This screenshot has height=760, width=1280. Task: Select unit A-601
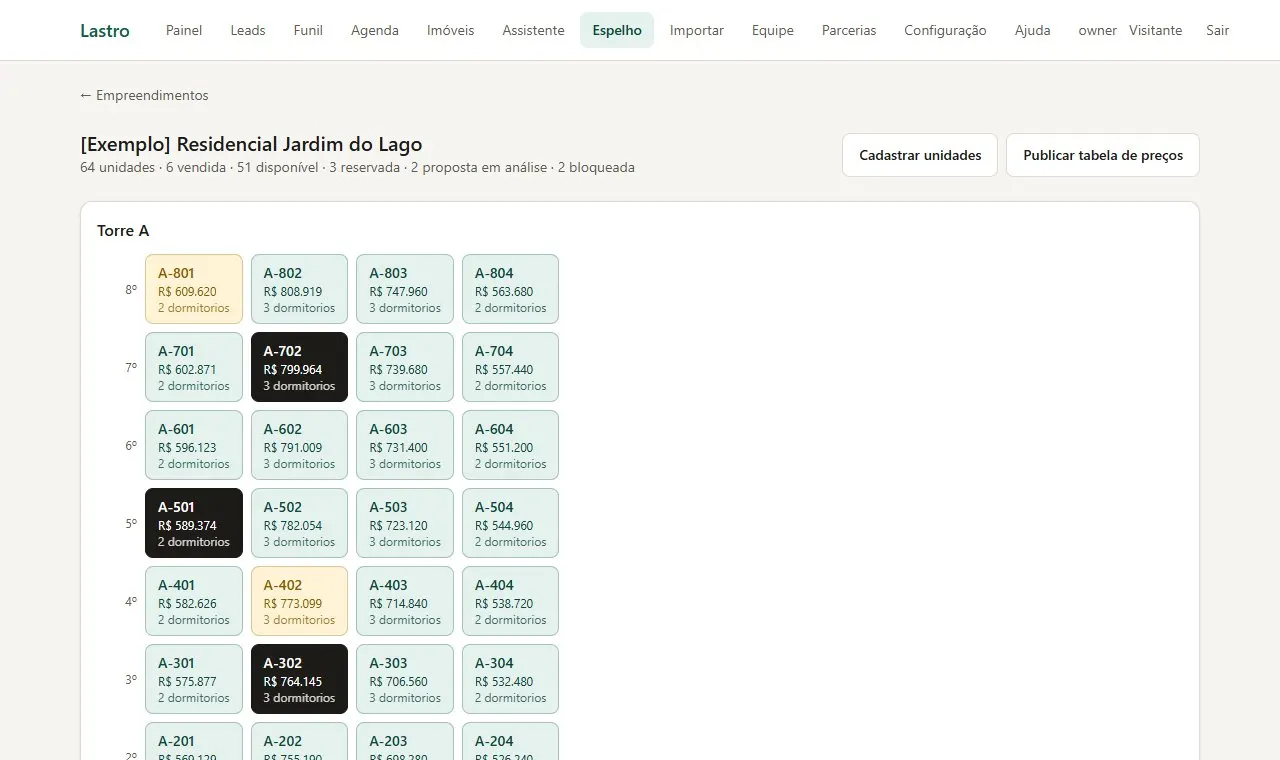pos(194,445)
